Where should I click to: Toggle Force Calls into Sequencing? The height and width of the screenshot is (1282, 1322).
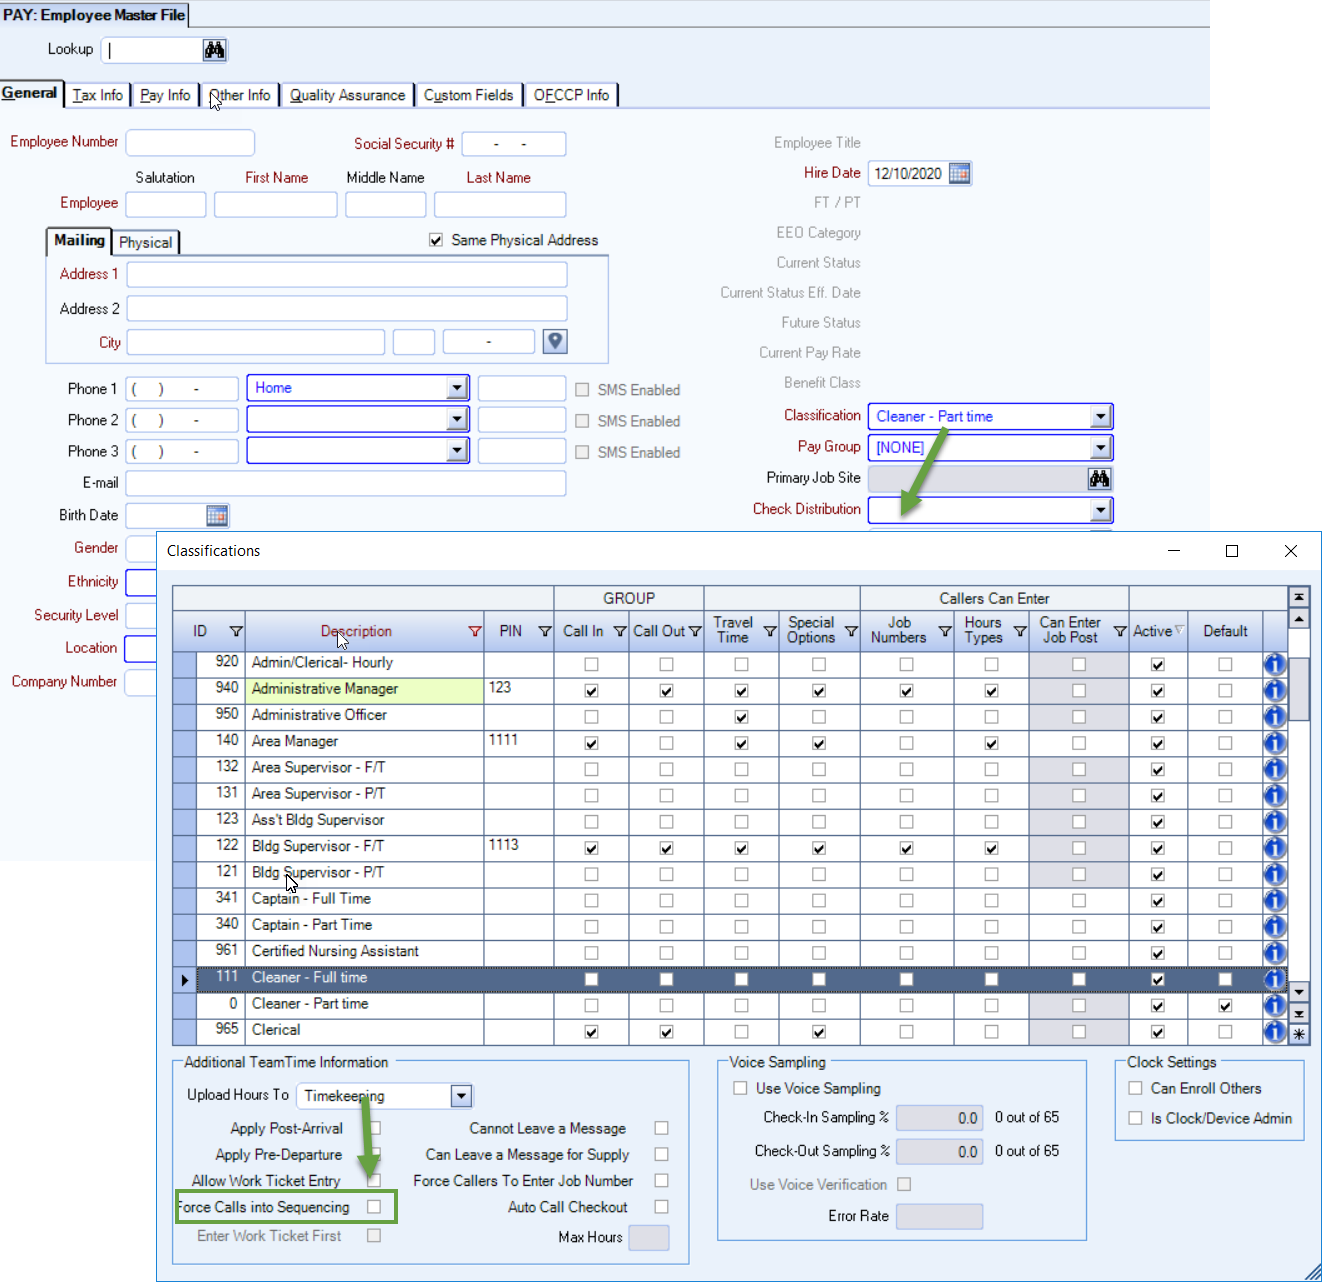click(x=374, y=1207)
